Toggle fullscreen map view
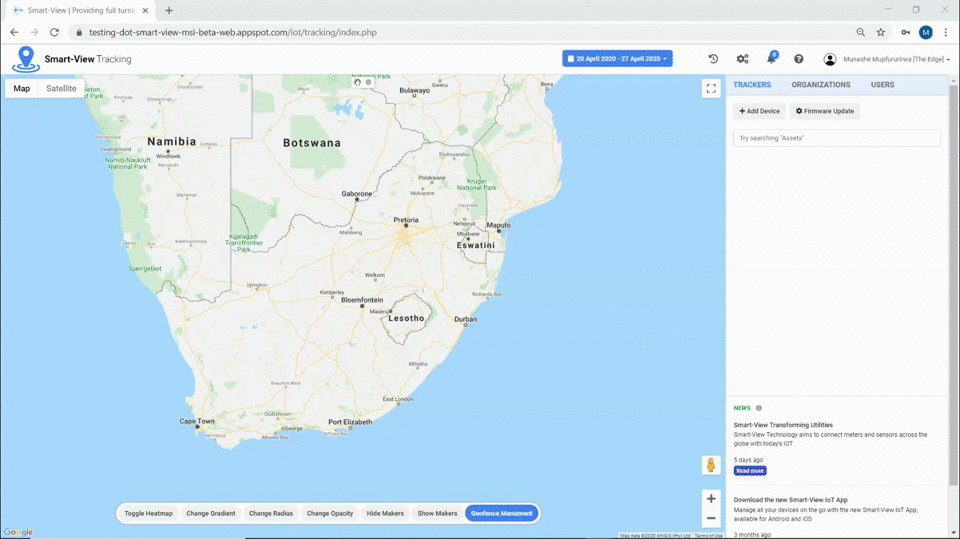 (711, 89)
